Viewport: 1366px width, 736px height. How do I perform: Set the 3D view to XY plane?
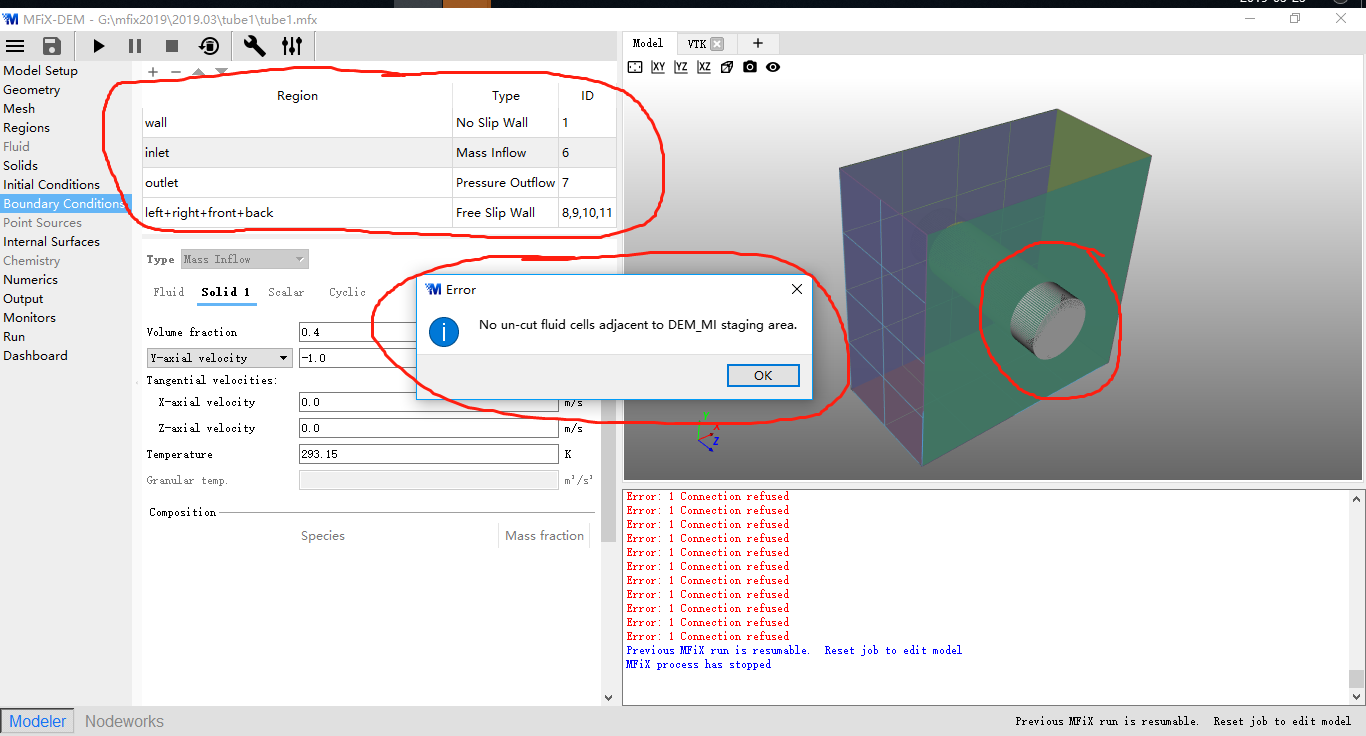(658, 67)
